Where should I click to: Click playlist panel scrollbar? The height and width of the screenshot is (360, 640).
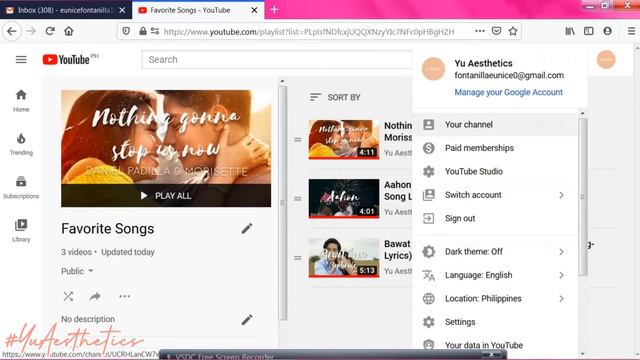click(282, 203)
